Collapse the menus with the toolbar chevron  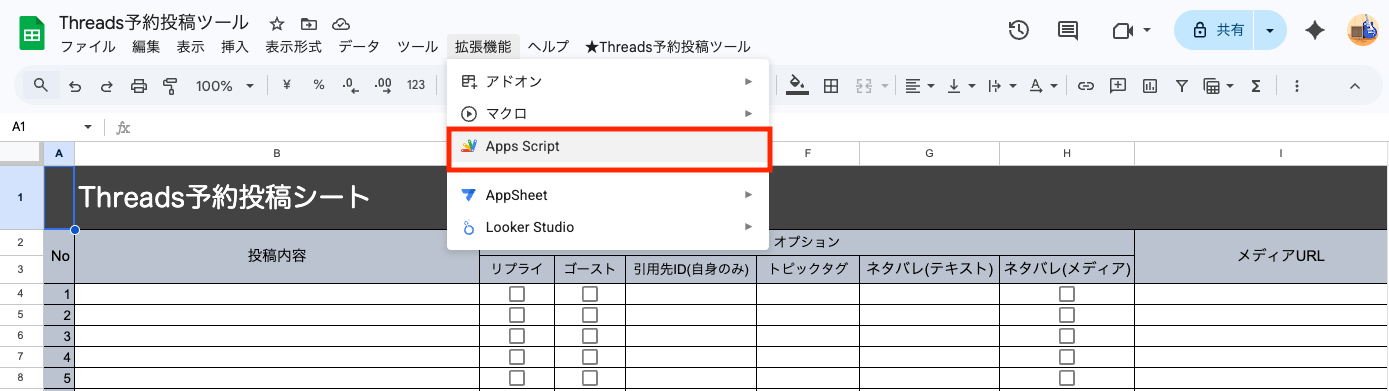[x=1355, y=86]
